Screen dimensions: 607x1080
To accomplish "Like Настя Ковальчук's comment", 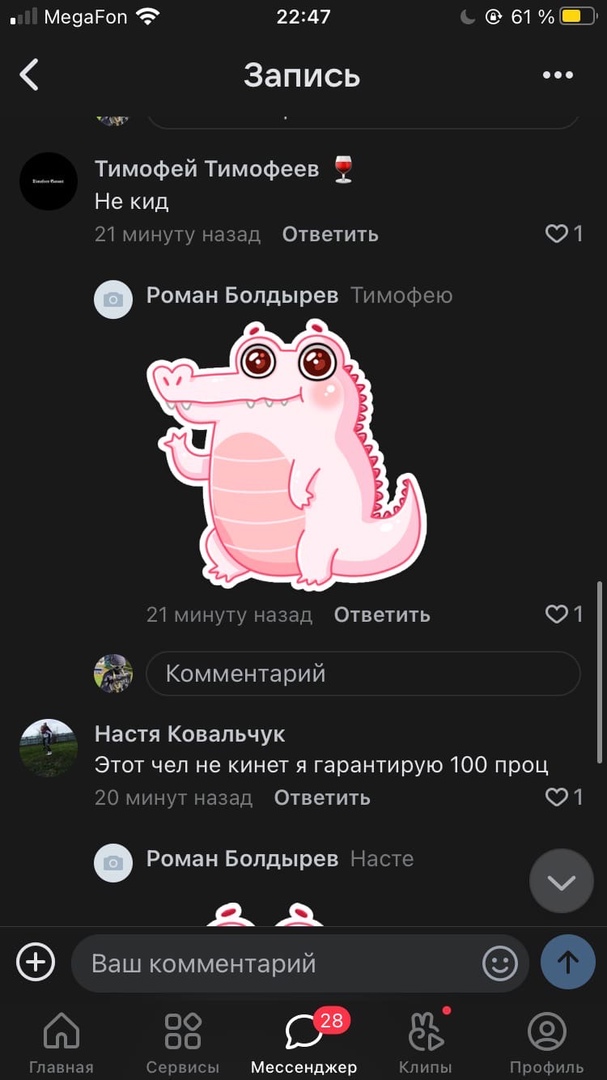I will point(564,797).
